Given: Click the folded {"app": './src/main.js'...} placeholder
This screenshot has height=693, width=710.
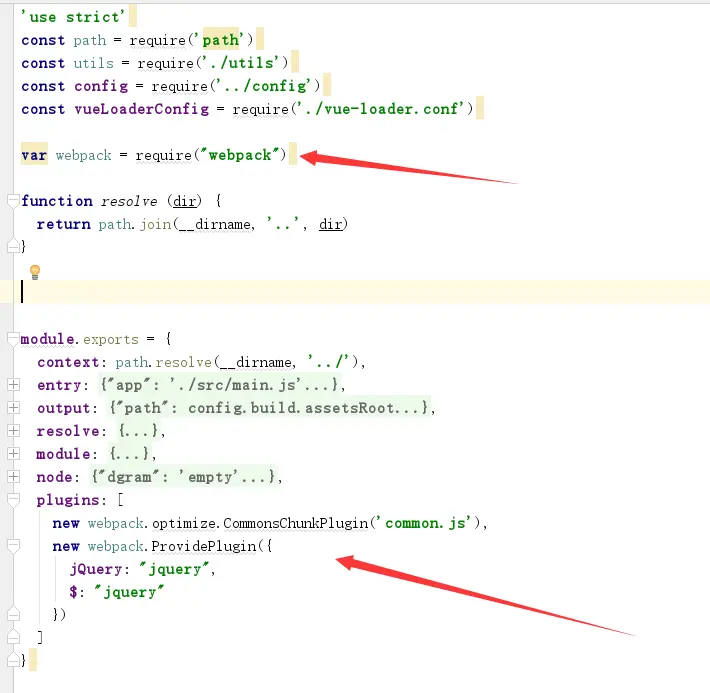Looking at the screenshot, I should click(x=220, y=385).
